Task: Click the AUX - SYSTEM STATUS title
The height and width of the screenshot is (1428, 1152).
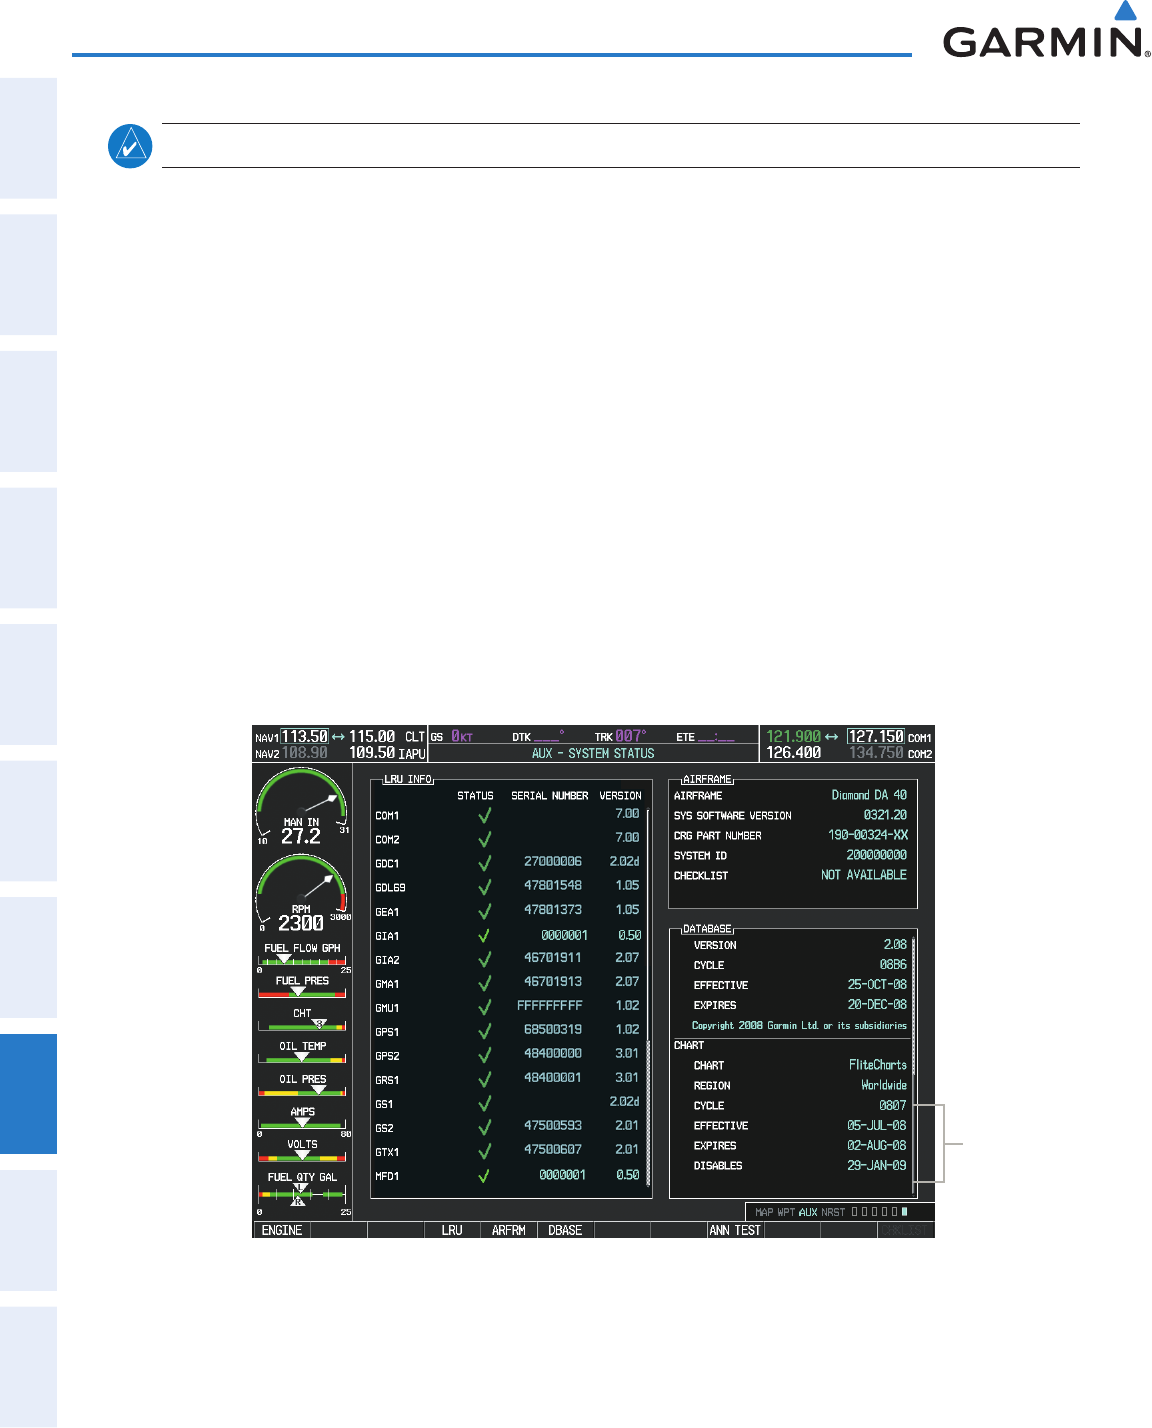Action: [x=593, y=753]
